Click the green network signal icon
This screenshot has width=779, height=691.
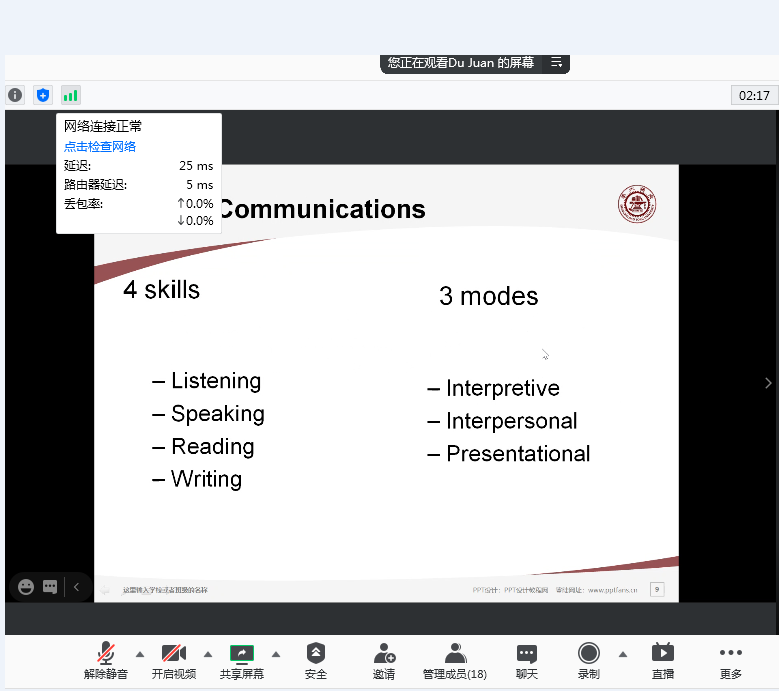coord(70,95)
